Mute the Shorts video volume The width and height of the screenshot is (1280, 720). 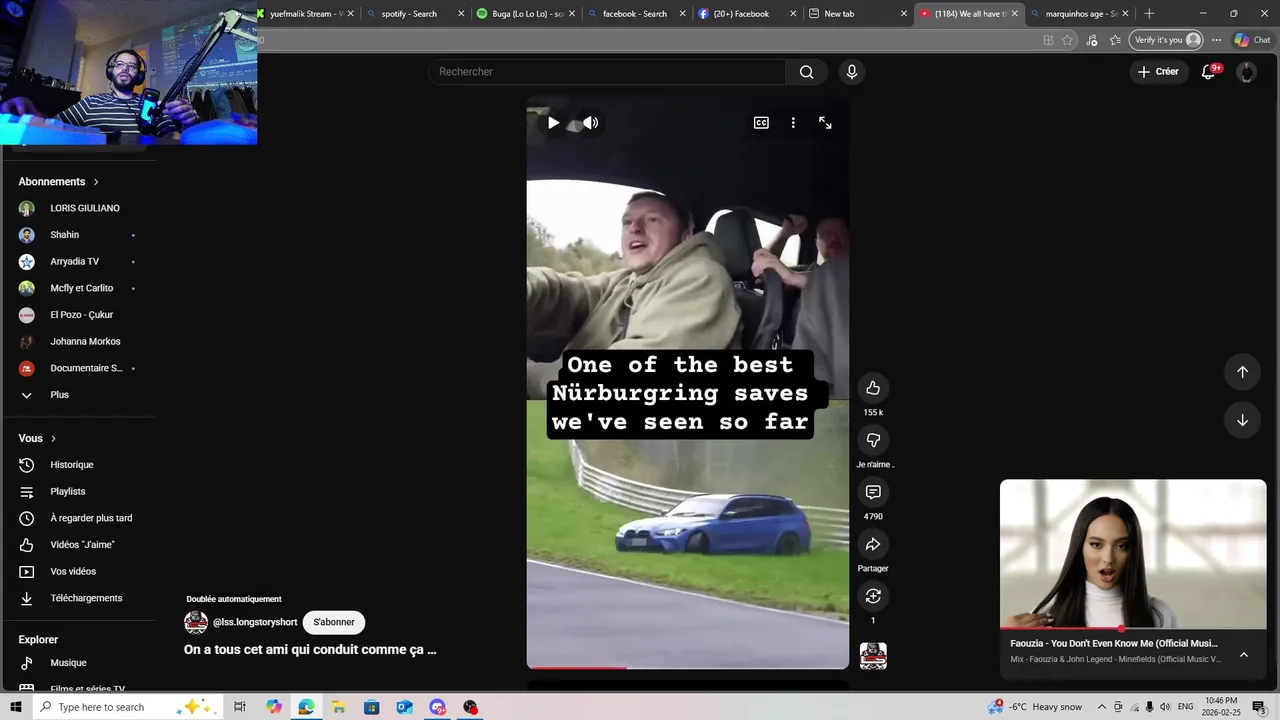tap(591, 123)
